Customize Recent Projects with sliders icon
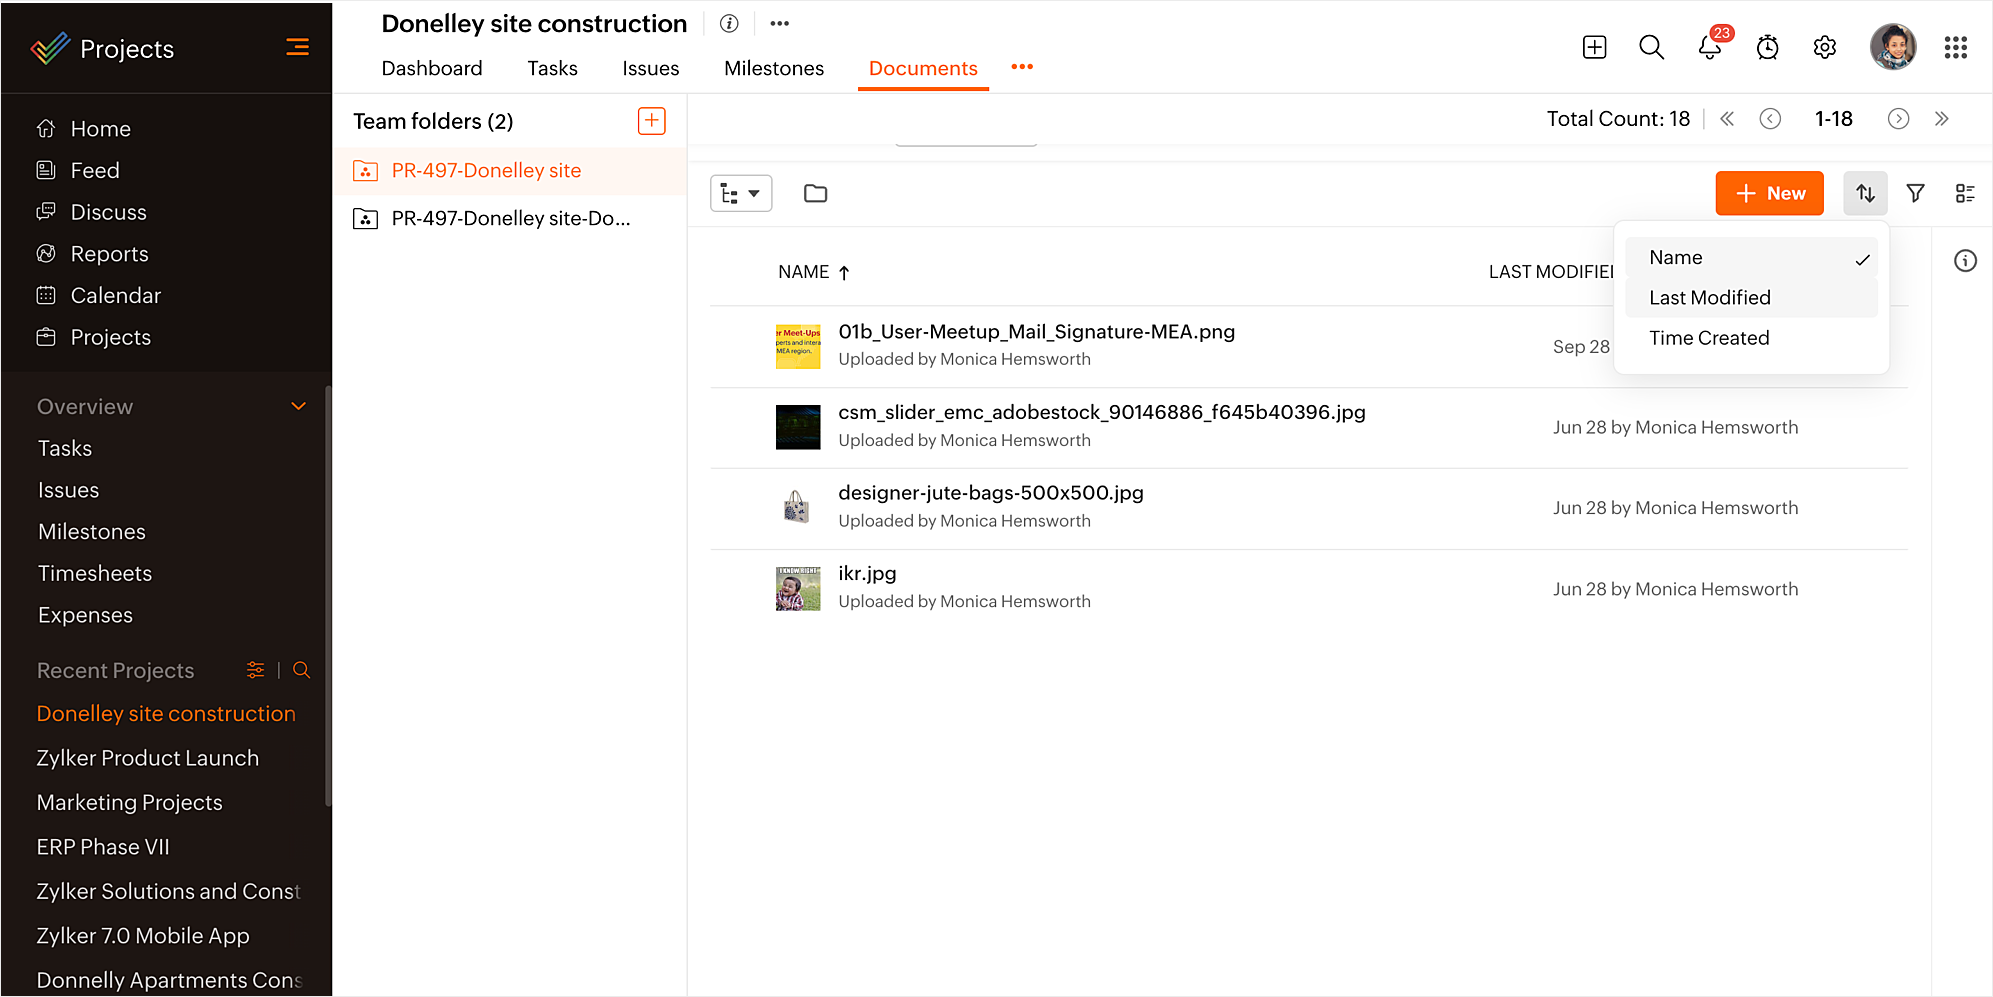The image size is (1993, 997). click(256, 670)
